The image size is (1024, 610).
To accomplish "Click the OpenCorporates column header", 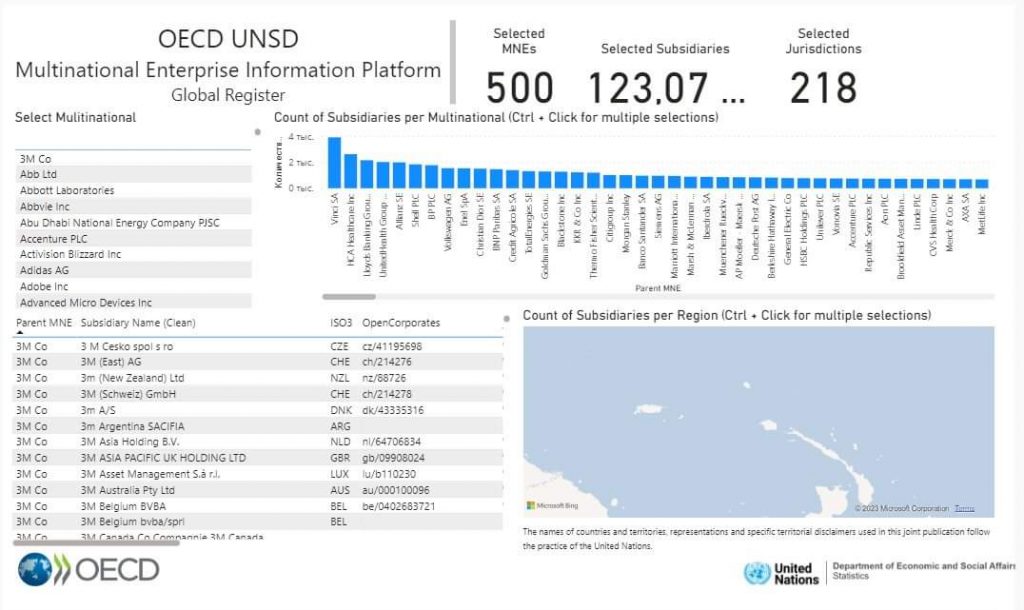I will pyautogui.click(x=401, y=323).
